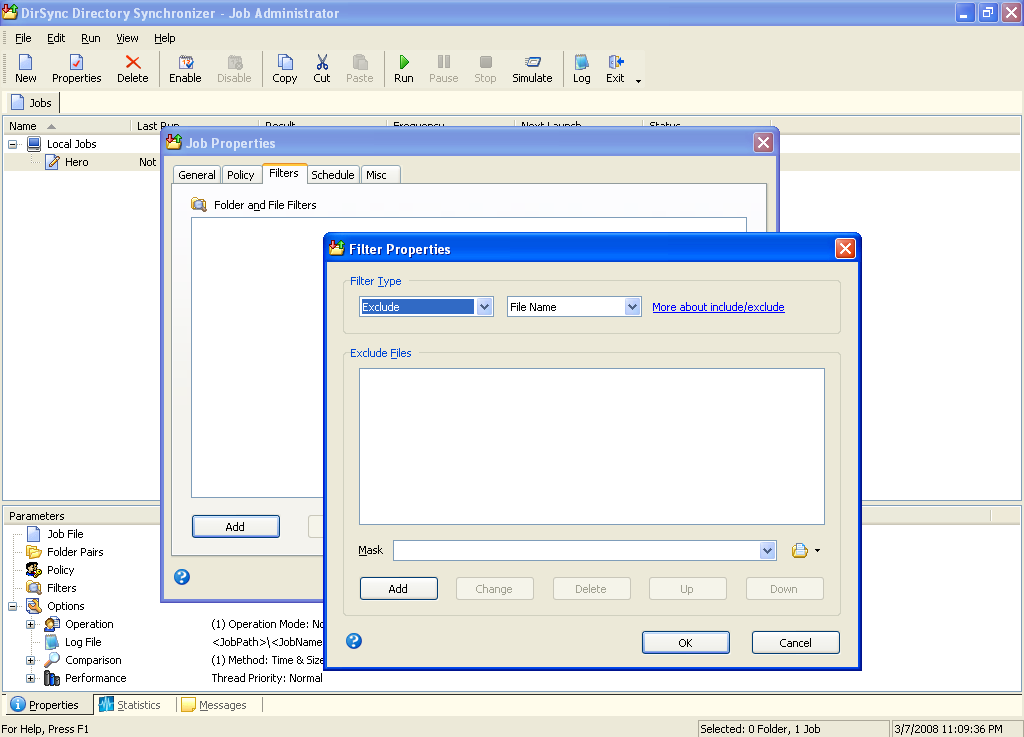1024x737 pixels.
Task: Select the Job File parameter
Action: click(x=65, y=534)
